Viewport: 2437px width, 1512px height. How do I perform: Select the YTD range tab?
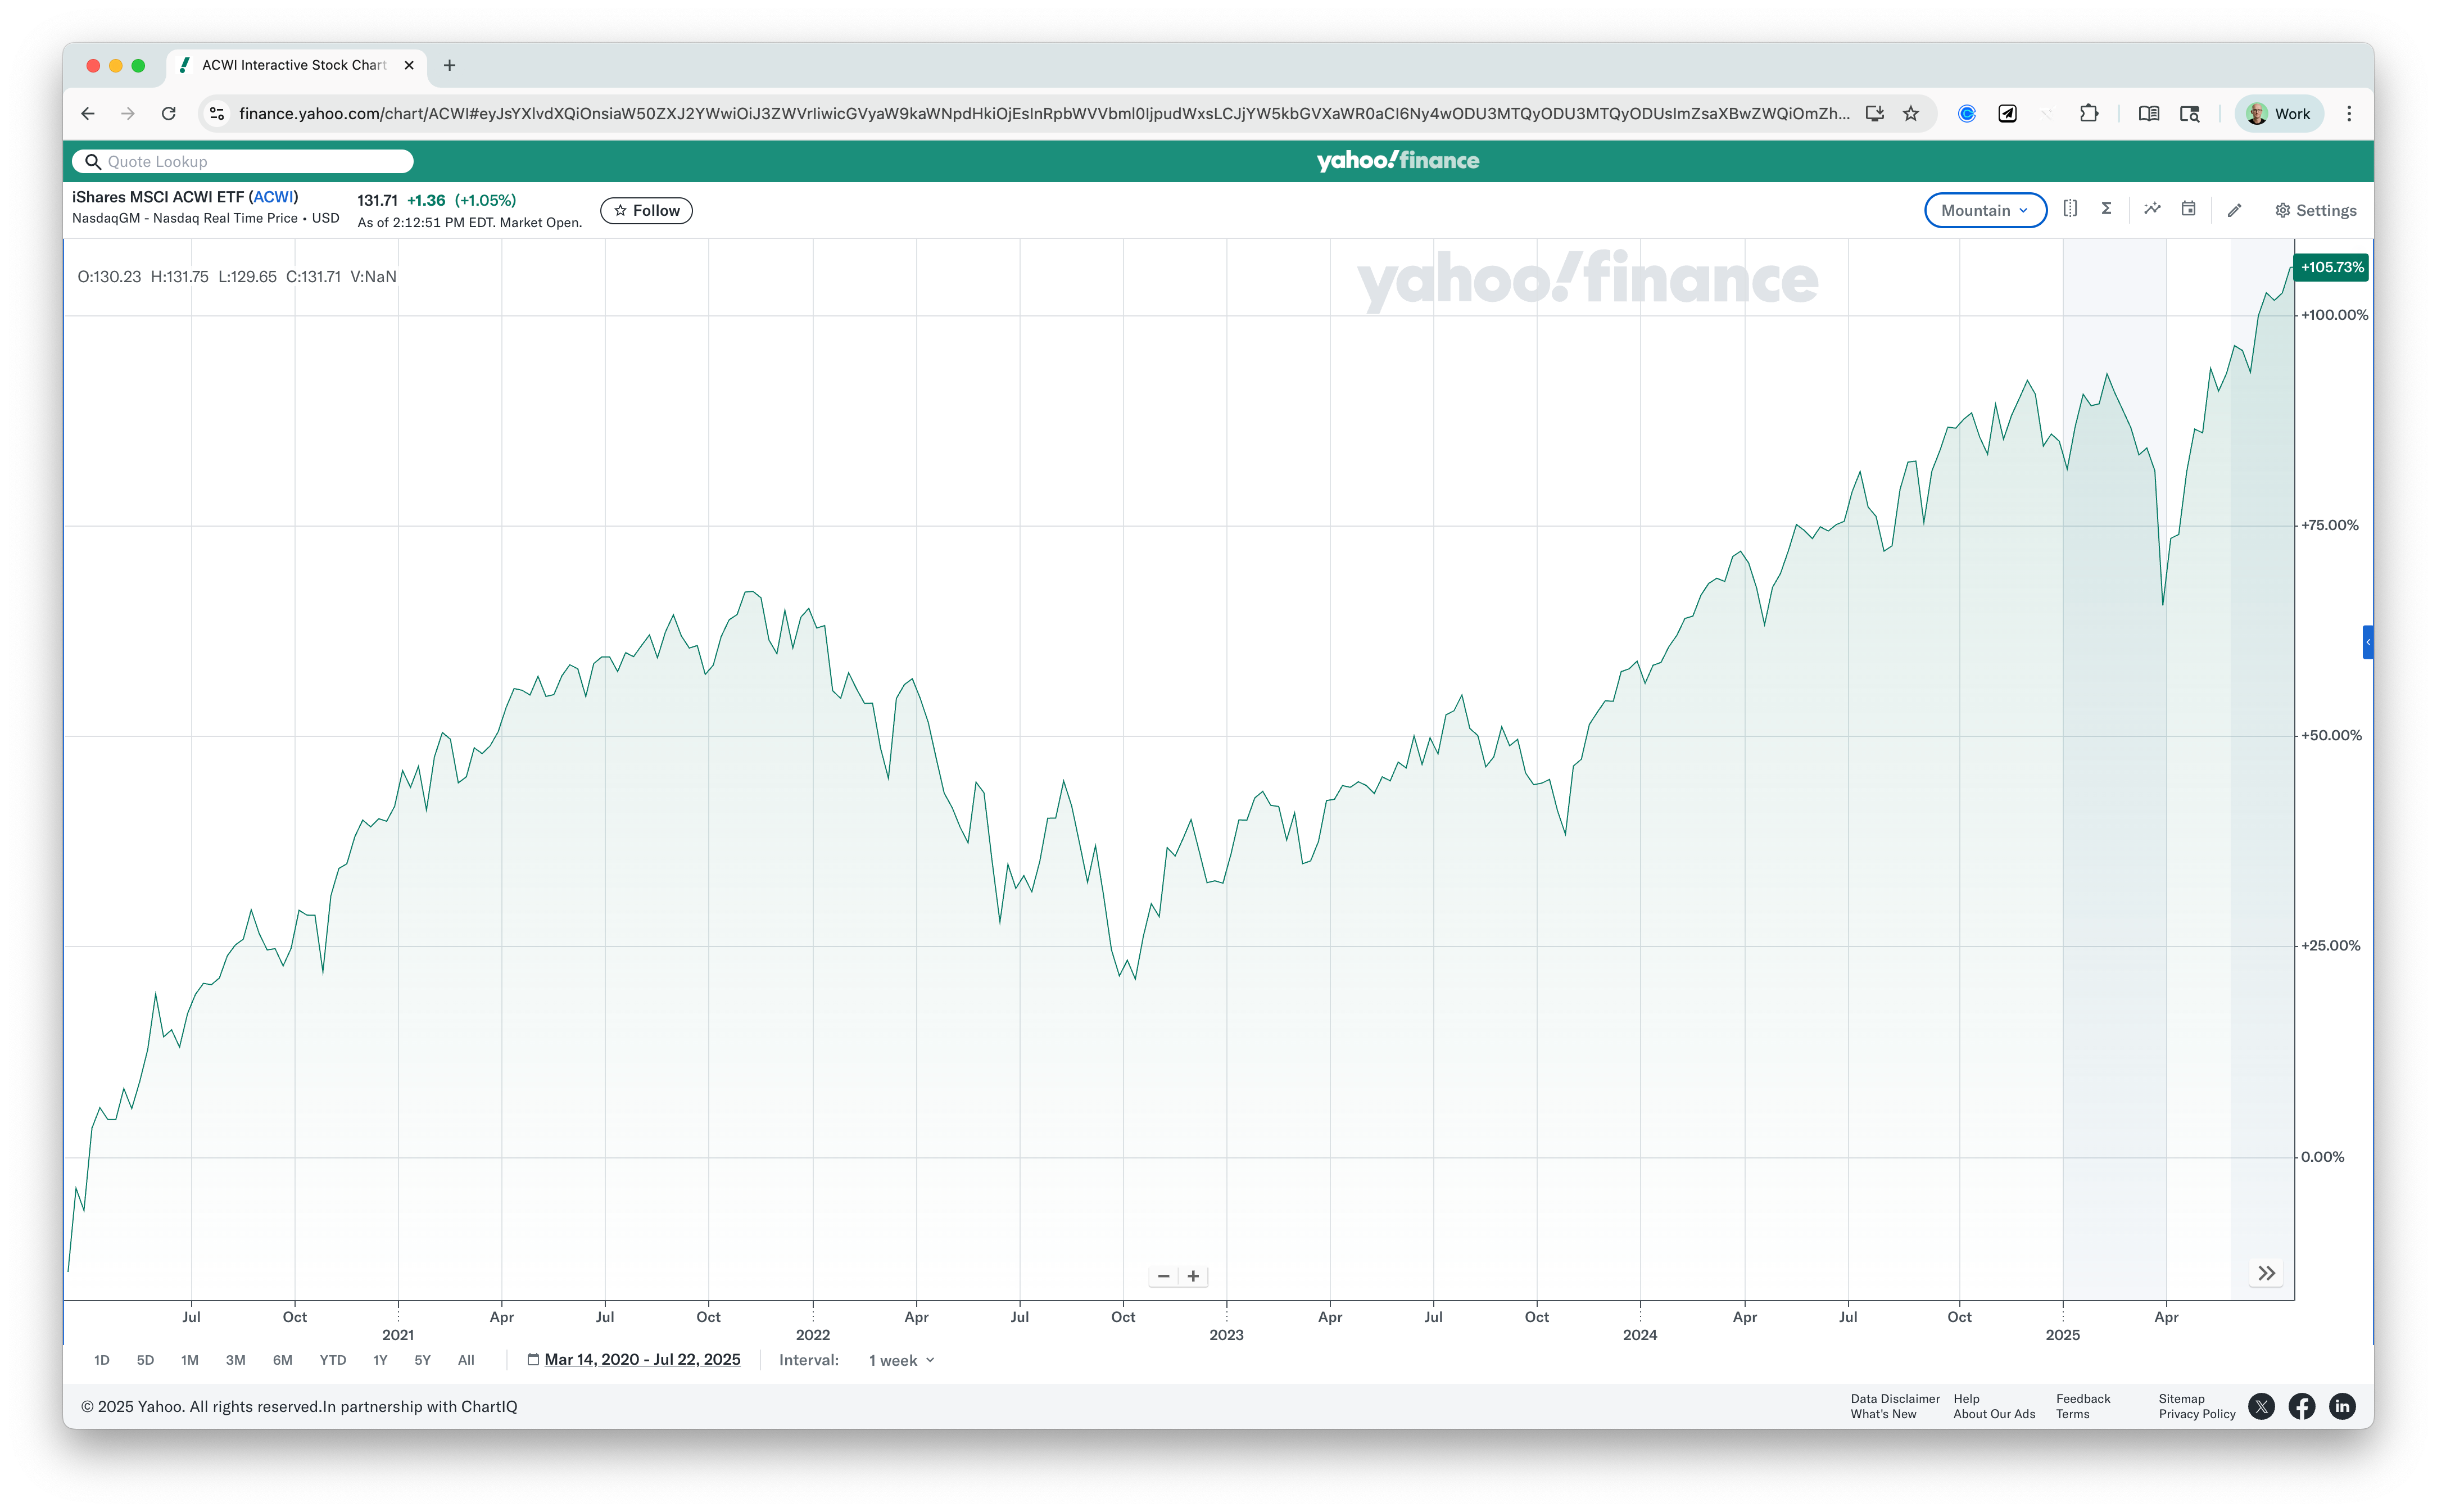pyautogui.click(x=332, y=1360)
